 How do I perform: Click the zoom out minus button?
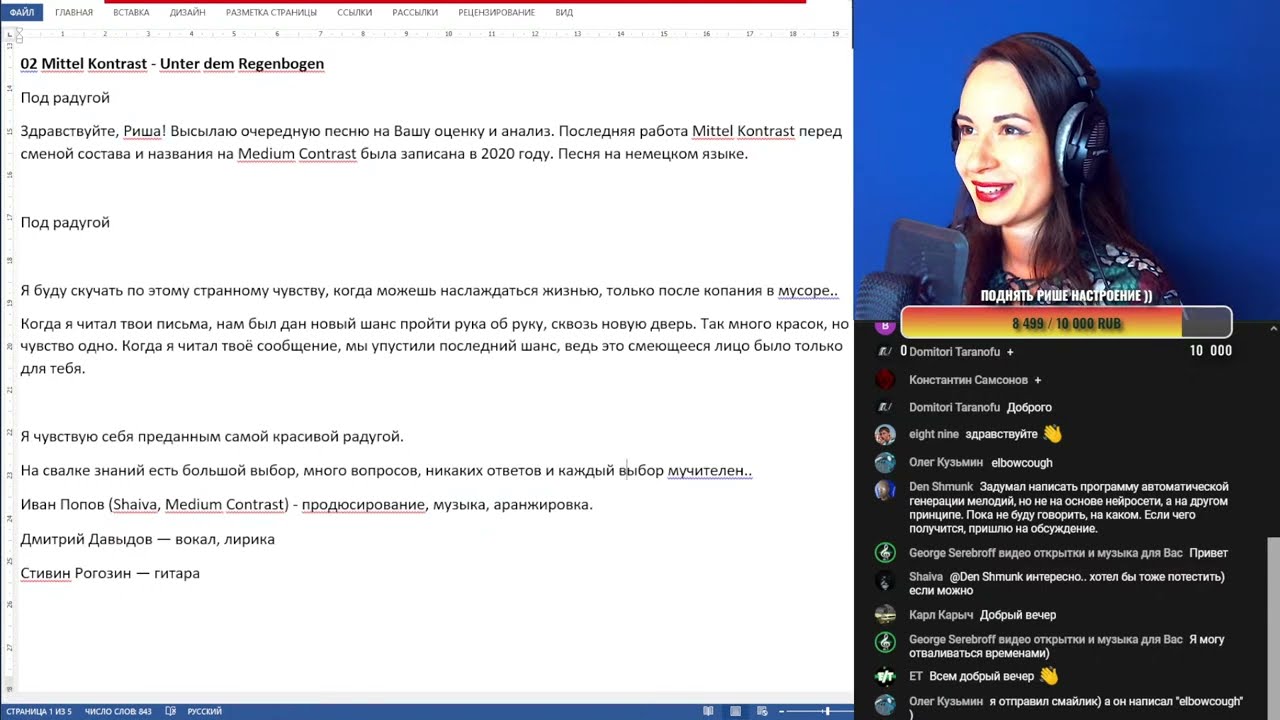[783, 711]
